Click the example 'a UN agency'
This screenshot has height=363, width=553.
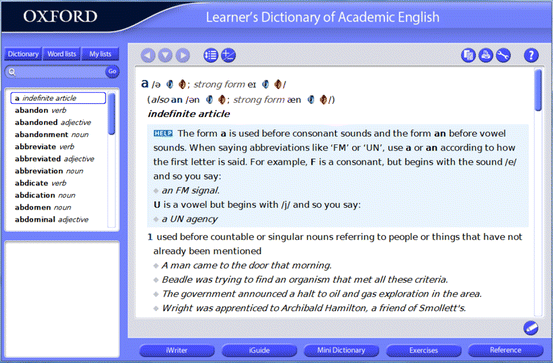tap(190, 219)
